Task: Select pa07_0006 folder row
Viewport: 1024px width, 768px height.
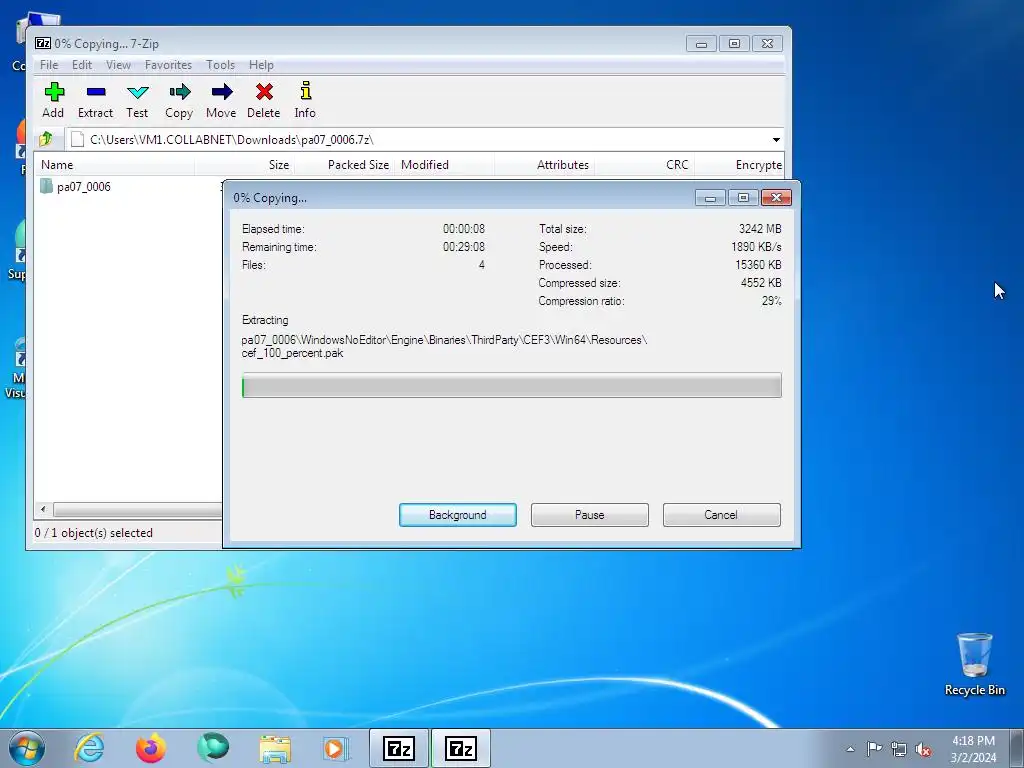Action: click(x=129, y=187)
